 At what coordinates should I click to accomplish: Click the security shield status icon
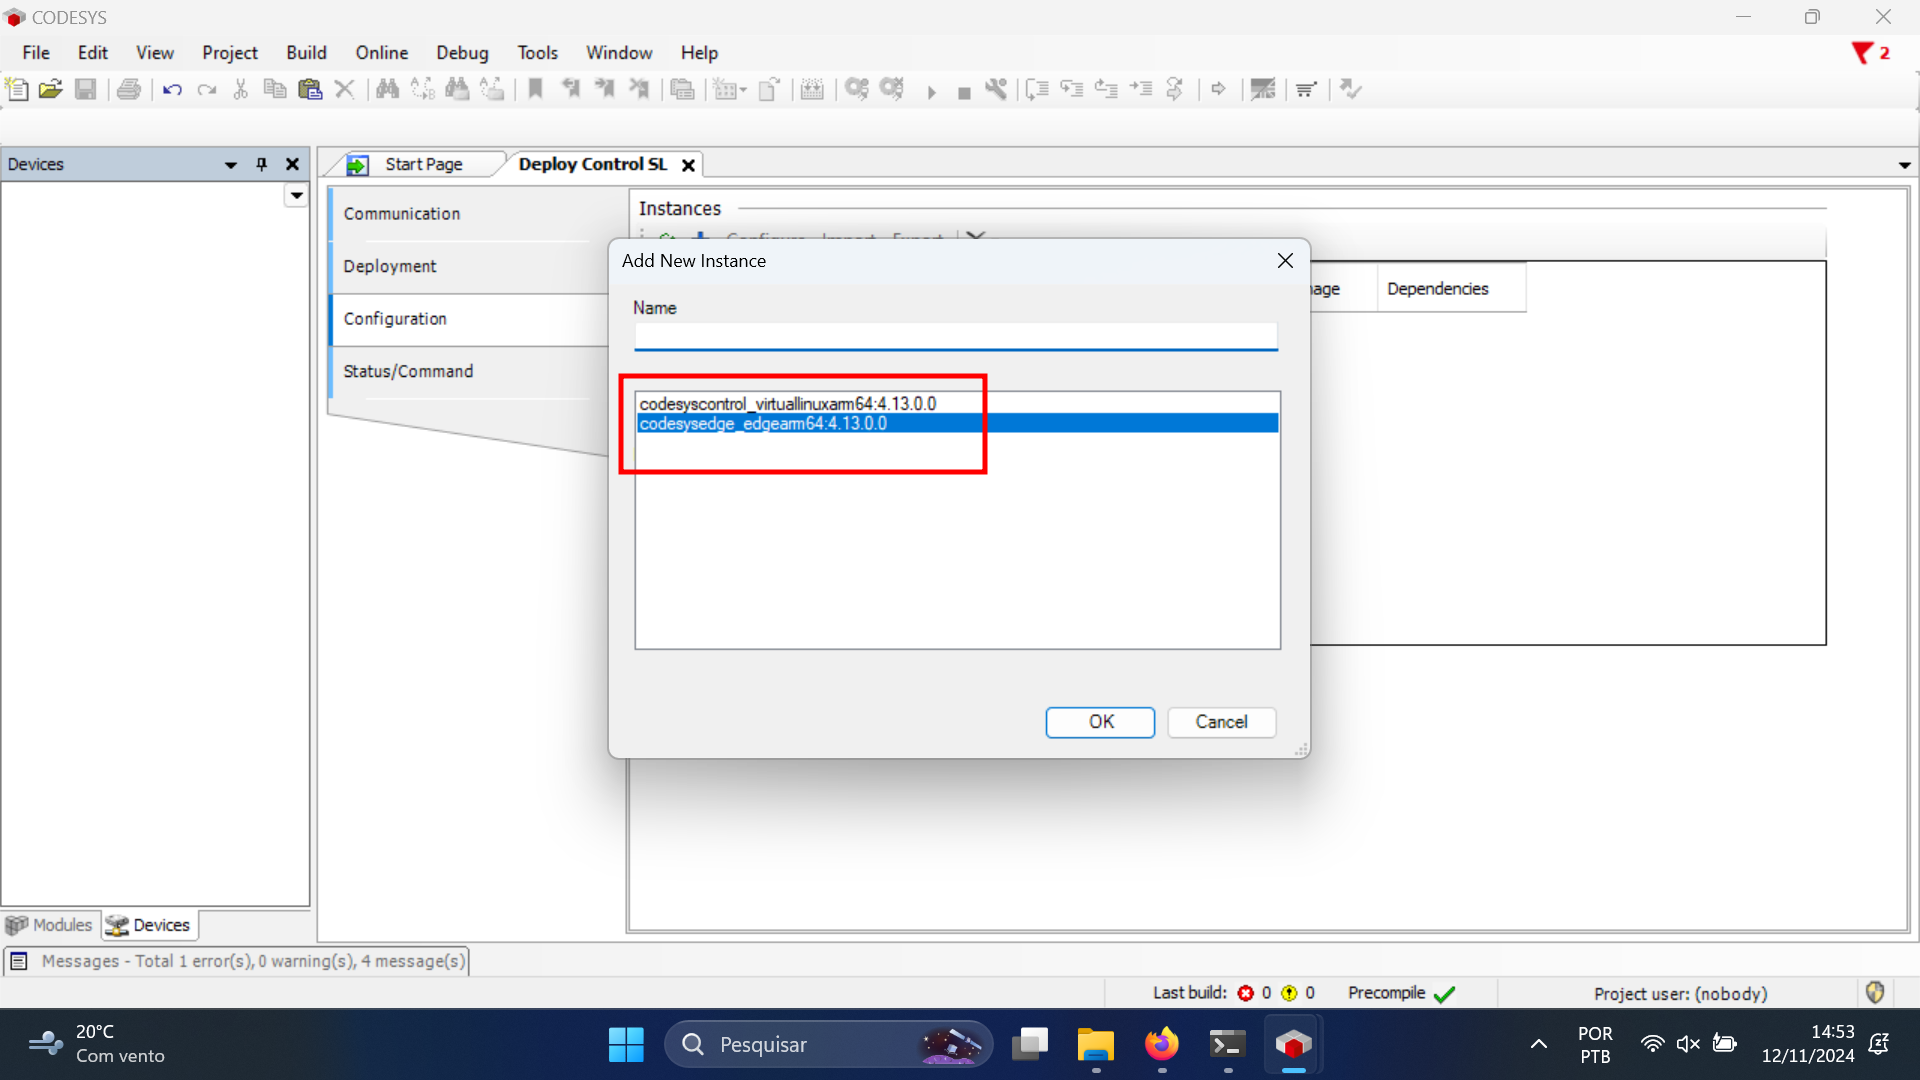(1875, 993)
